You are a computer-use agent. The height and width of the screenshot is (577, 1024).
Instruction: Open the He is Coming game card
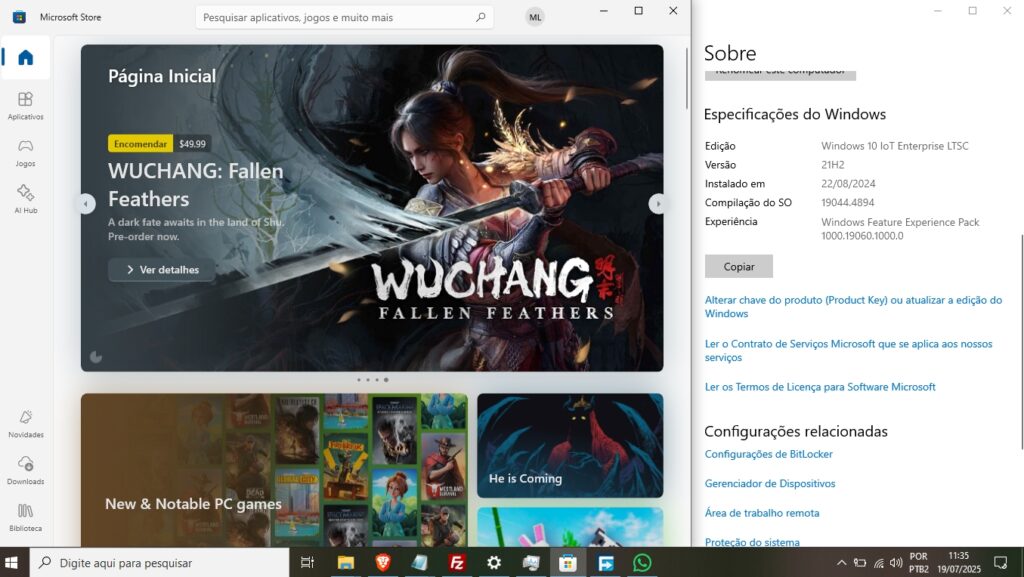pos(570,445)
